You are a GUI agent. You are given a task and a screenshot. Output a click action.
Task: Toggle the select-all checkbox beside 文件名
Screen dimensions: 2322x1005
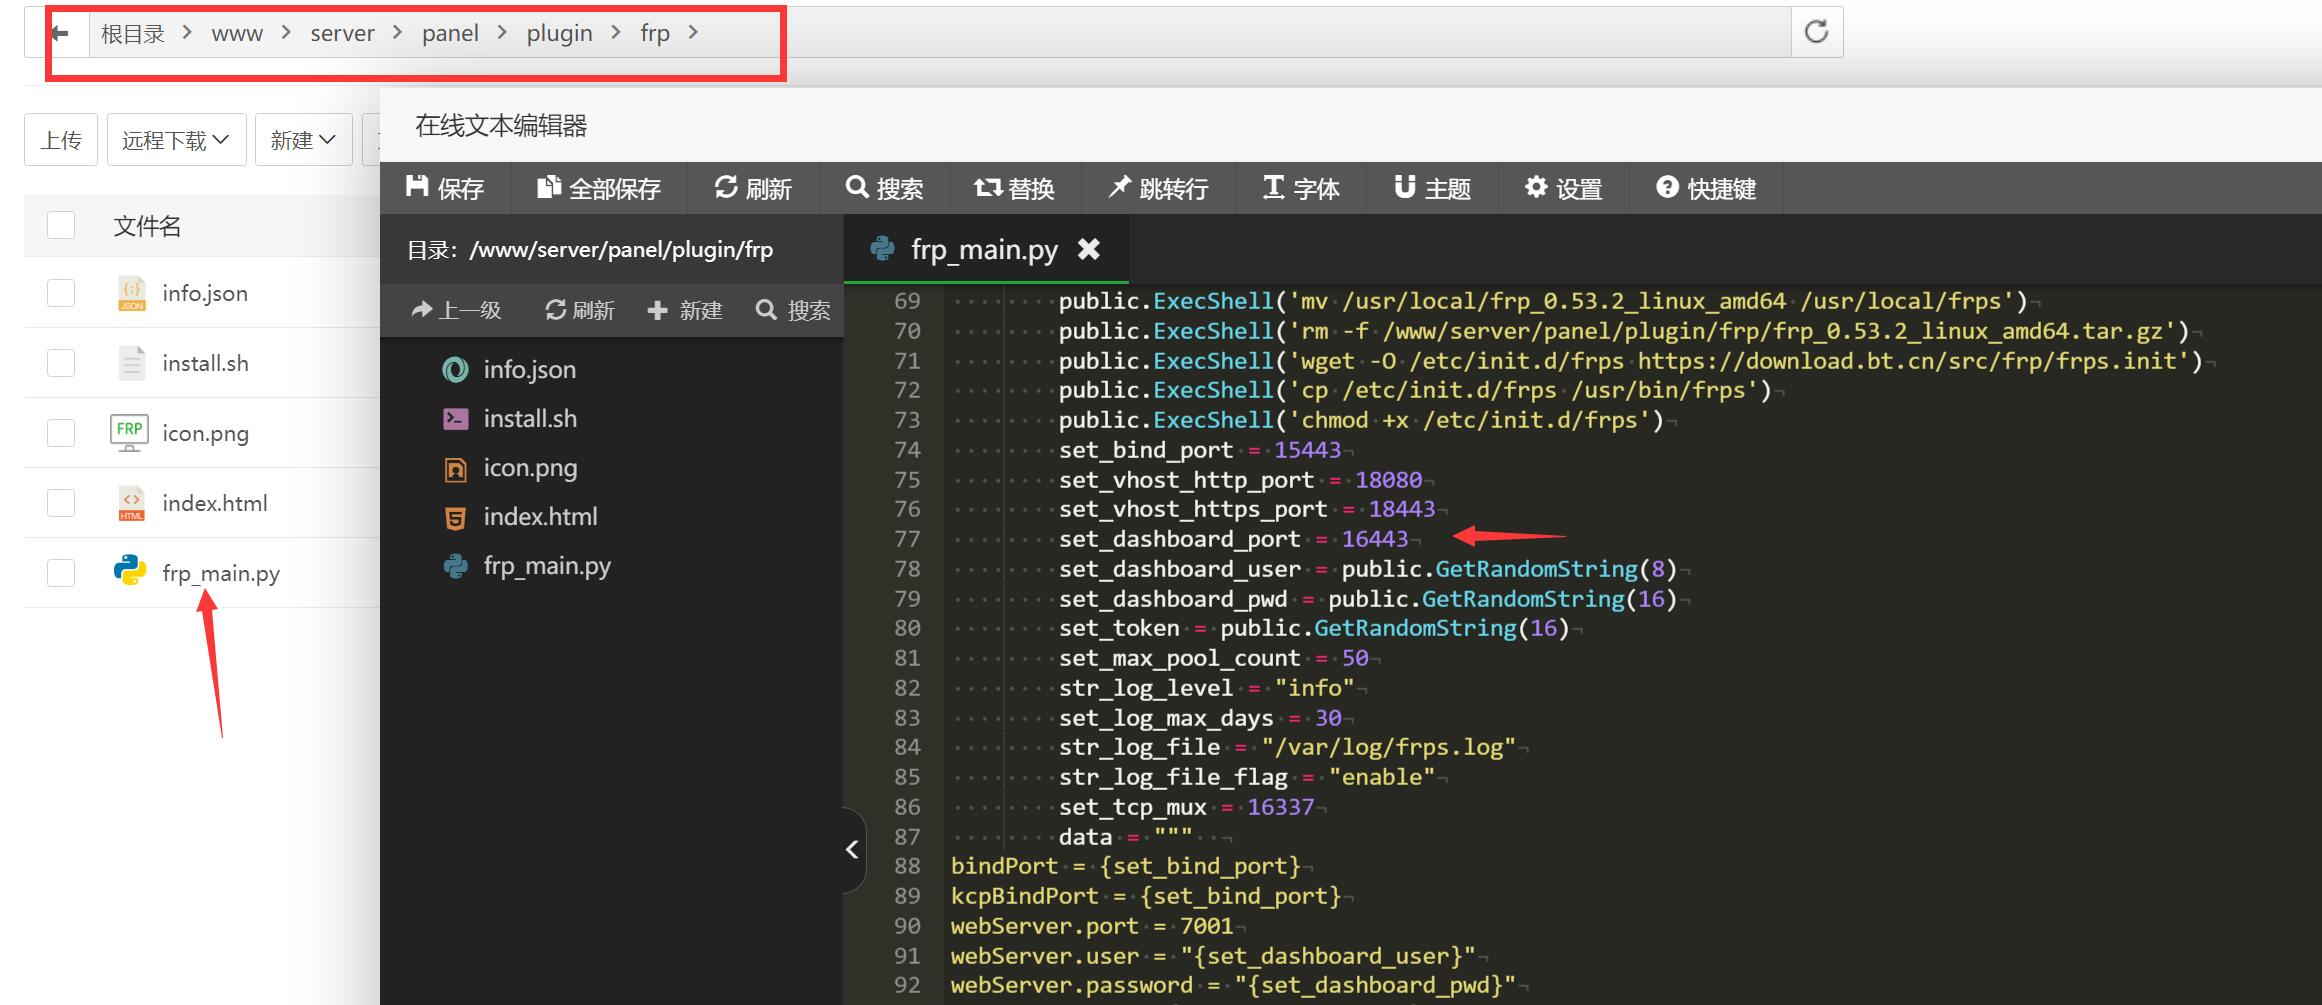61,225
